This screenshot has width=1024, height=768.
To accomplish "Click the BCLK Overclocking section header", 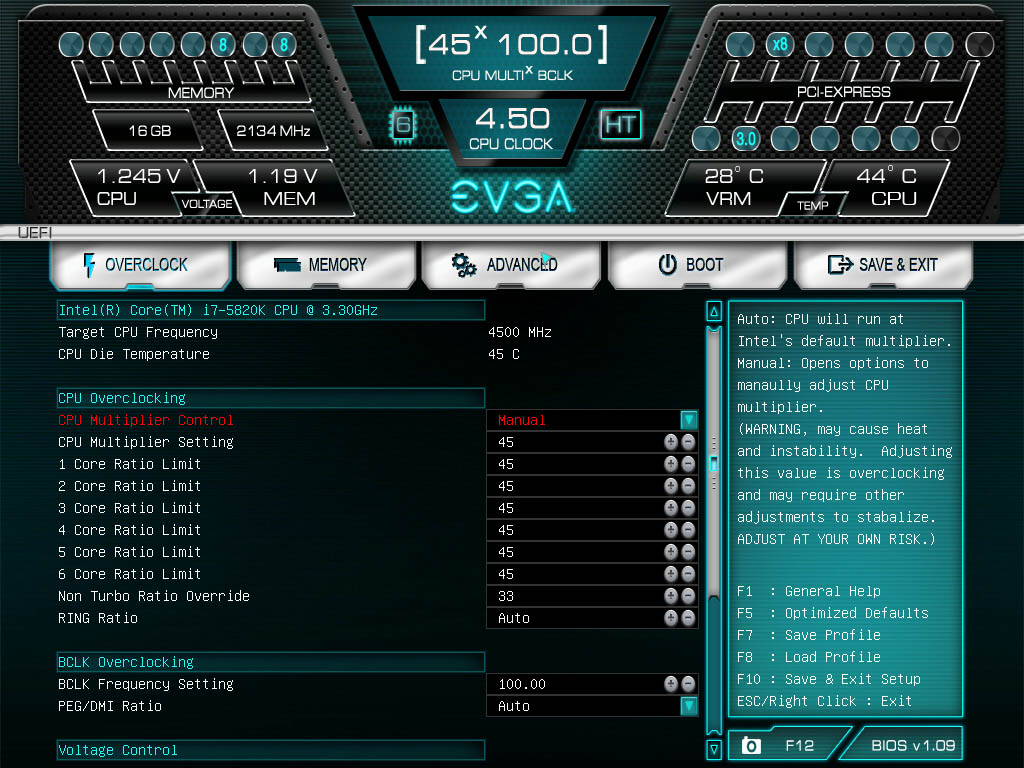I will (270, 662).
